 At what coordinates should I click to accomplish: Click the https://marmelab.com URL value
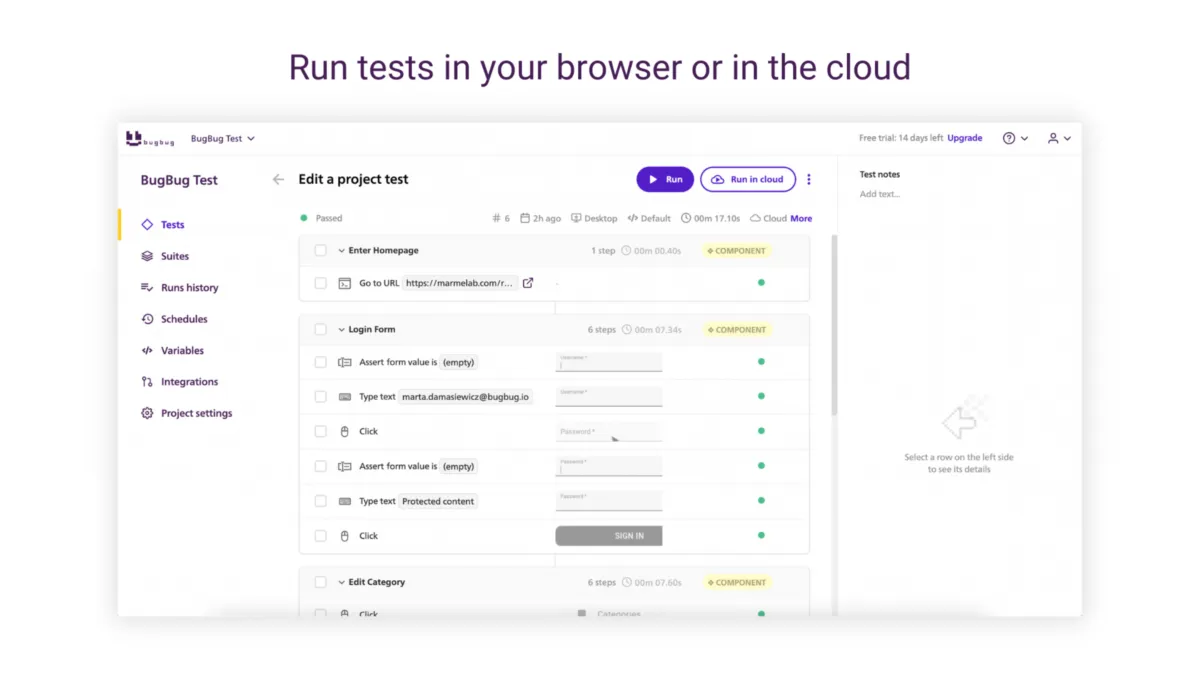point(461,283)
